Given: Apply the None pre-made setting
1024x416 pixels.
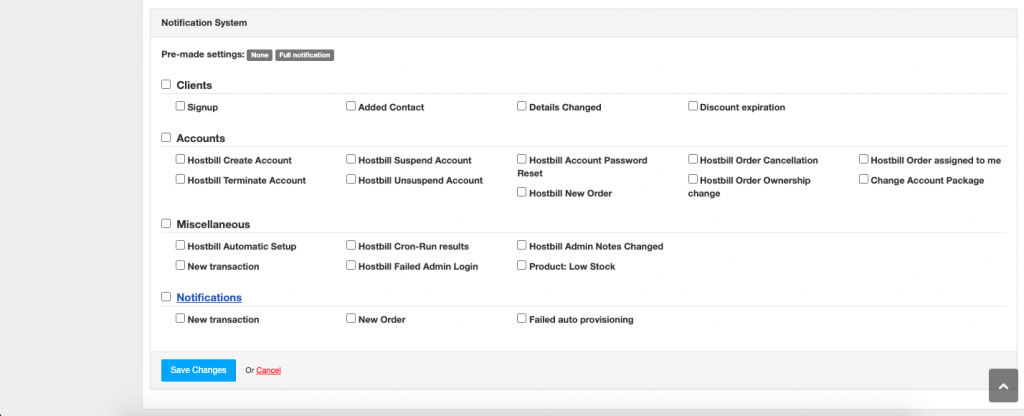Looking at the screenshot, I should click(259, 55).
